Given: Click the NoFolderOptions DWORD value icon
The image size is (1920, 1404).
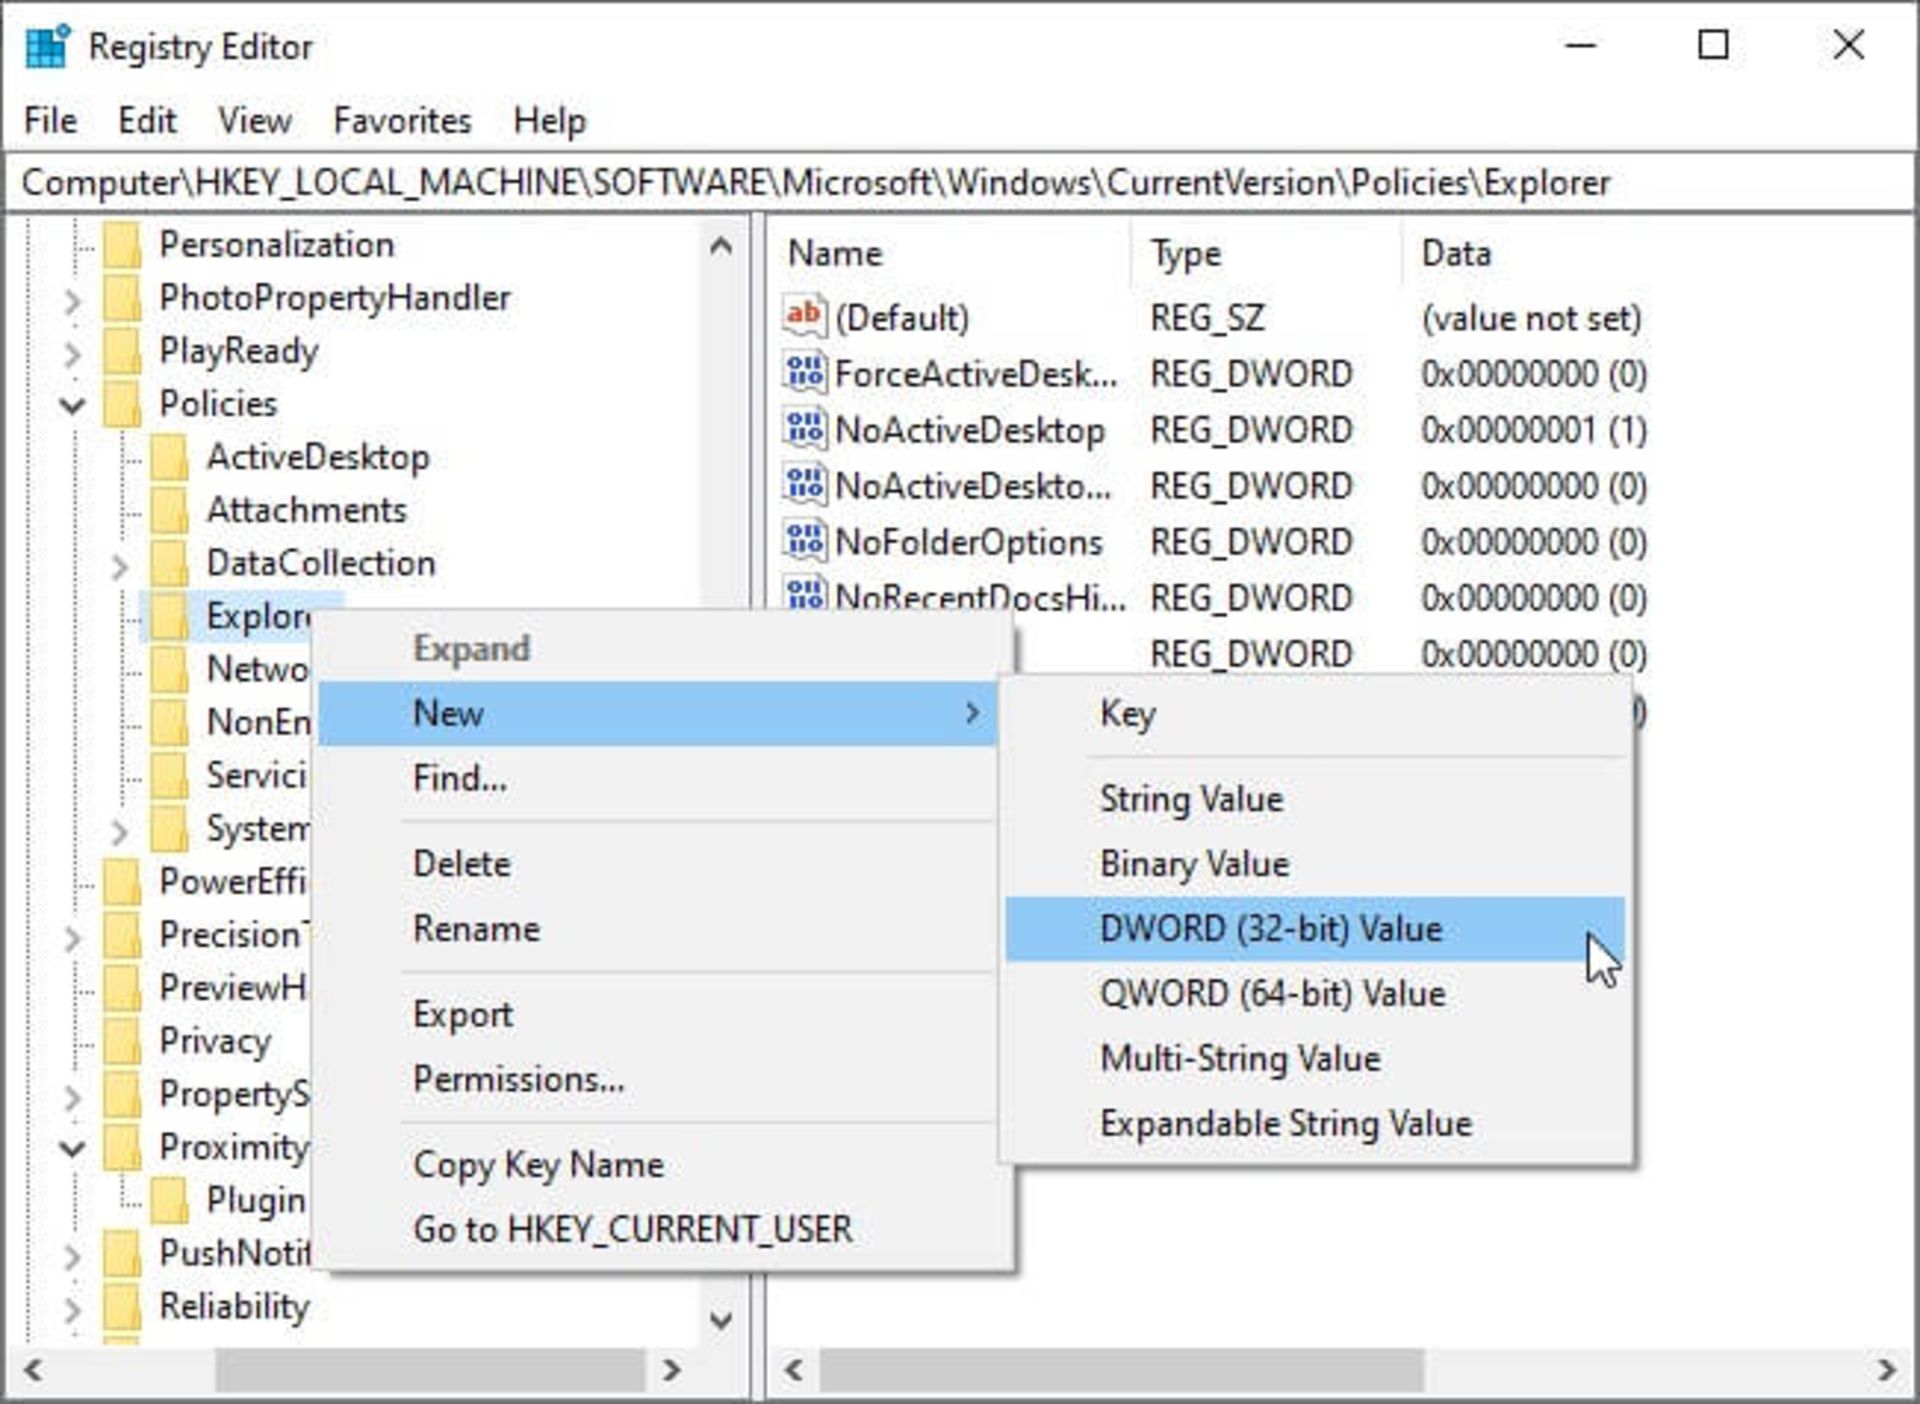Looking at the screenshot, I should tap(804, 541).
